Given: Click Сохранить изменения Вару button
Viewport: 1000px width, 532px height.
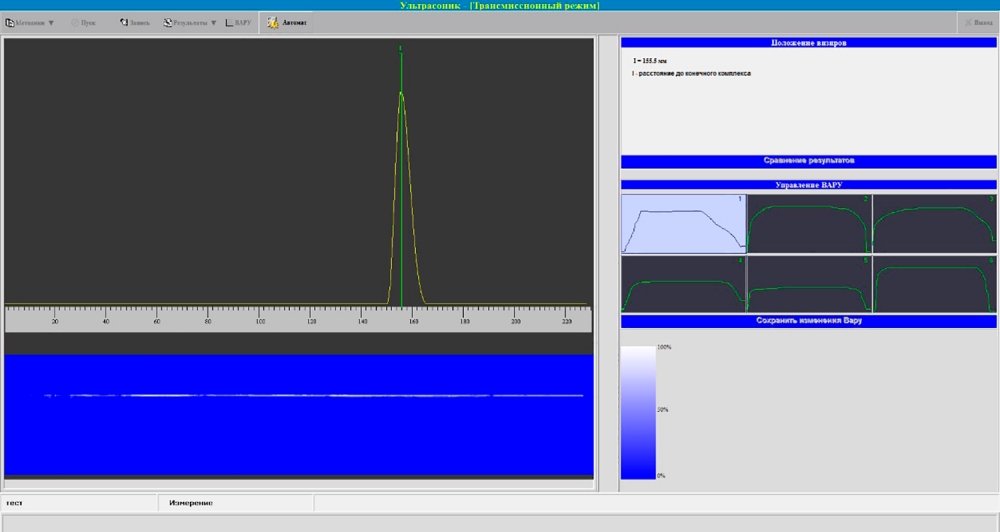Looking at the screenshot, I should coord(809,321).
